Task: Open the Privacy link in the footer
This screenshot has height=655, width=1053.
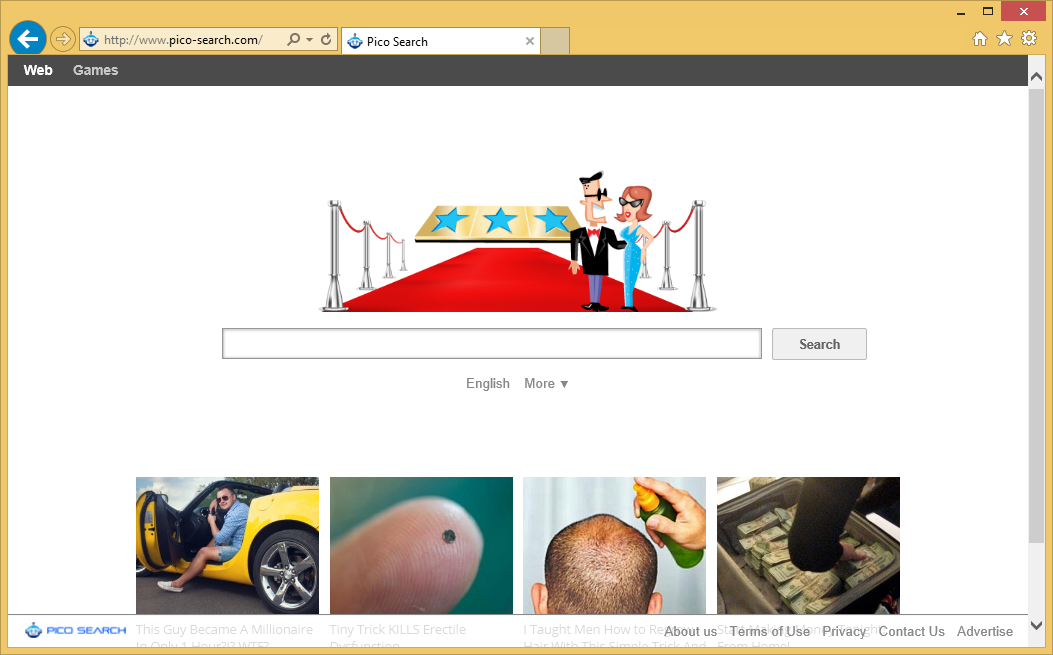Action: [844, 631]
